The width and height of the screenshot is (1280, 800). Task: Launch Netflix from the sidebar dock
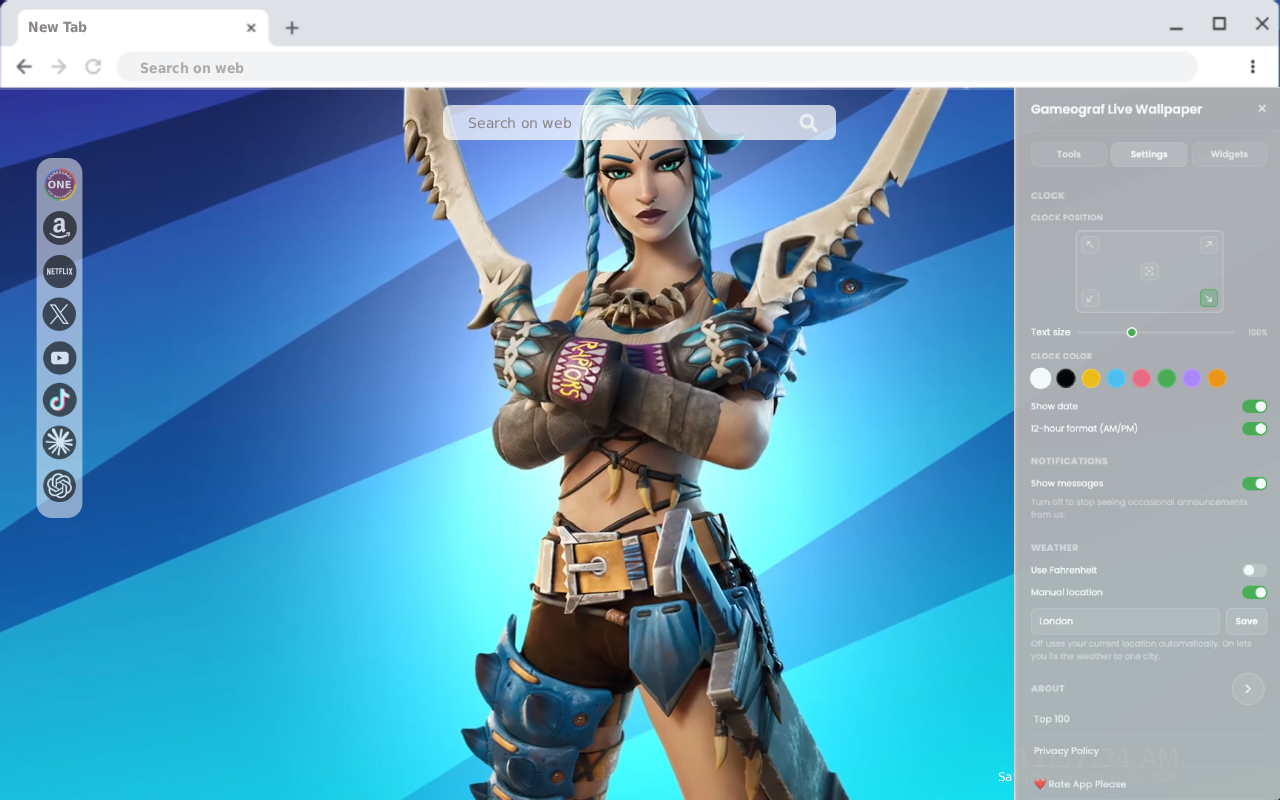[x=60, y=271]
